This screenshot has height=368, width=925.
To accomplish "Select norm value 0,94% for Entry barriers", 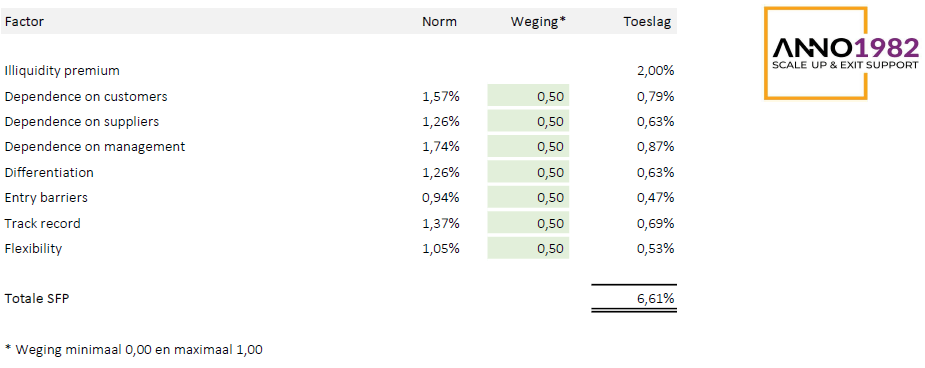I will tap(441, 198).
